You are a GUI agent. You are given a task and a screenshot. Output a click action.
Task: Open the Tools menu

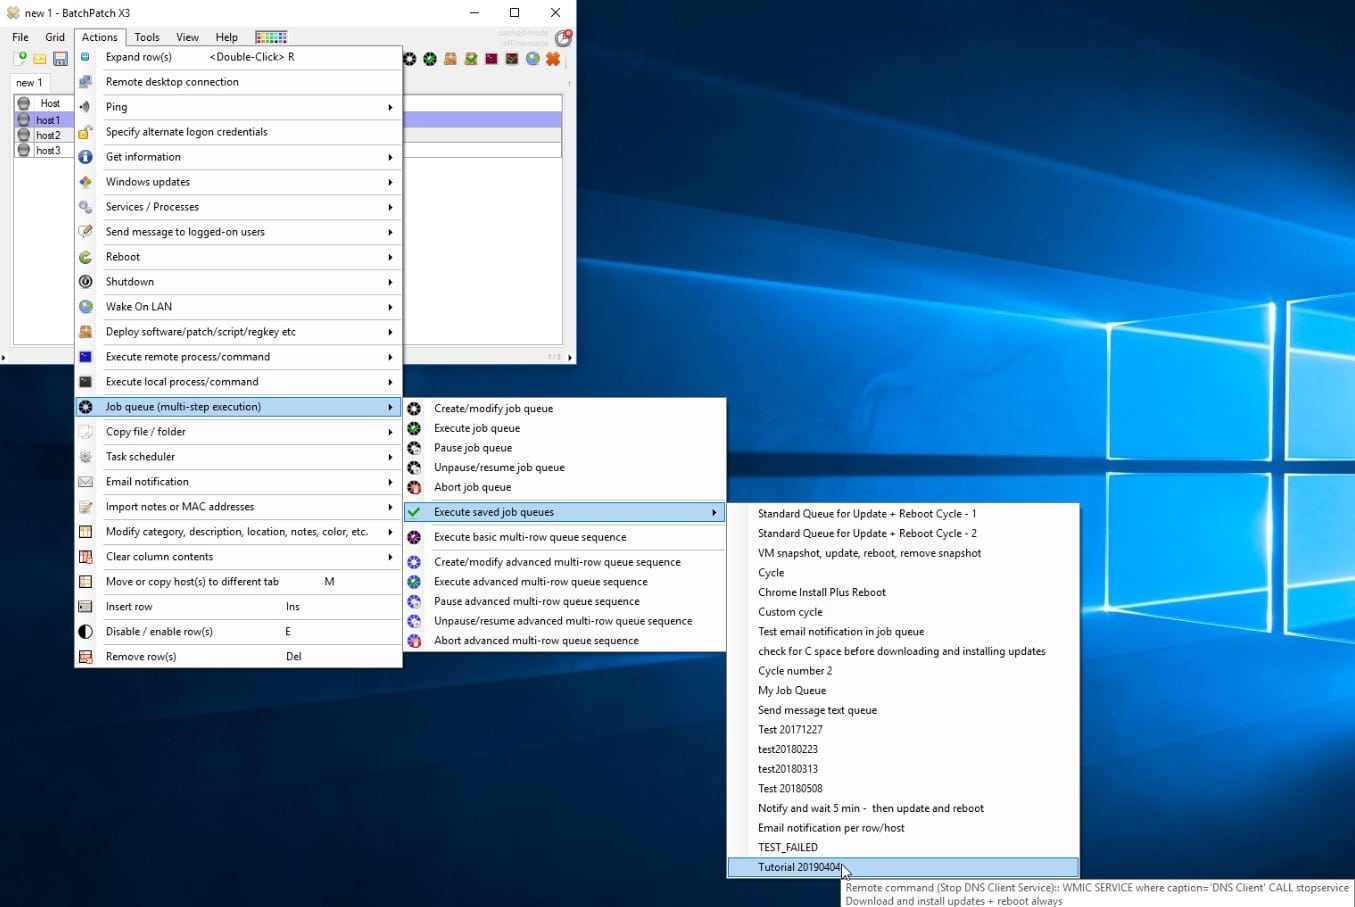146,37
